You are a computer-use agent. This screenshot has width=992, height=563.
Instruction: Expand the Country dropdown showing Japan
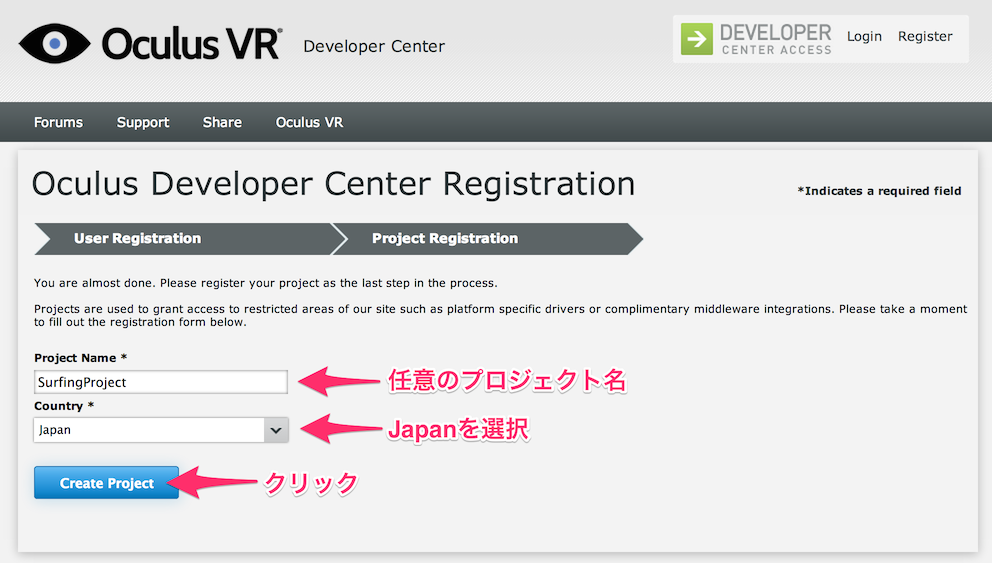(x=161, y=430)
